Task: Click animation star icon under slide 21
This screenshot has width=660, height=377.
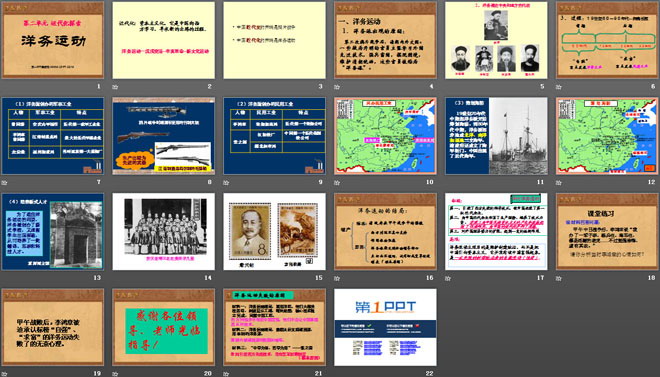Action: [x=226, y=374]
